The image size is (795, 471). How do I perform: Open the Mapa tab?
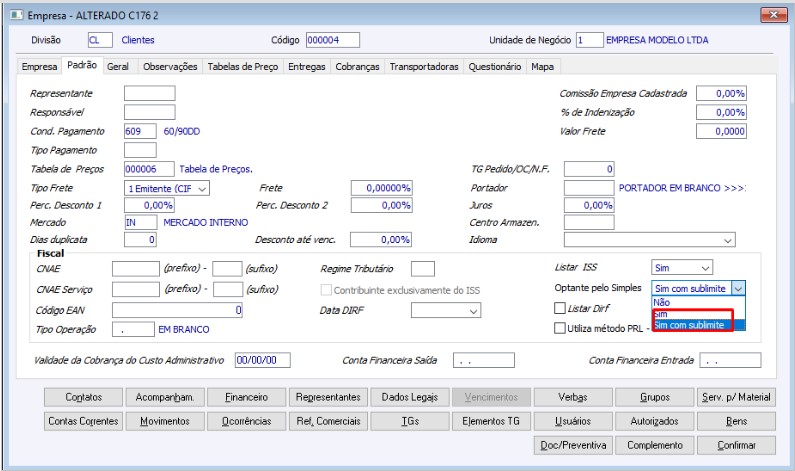click(543, 66)
